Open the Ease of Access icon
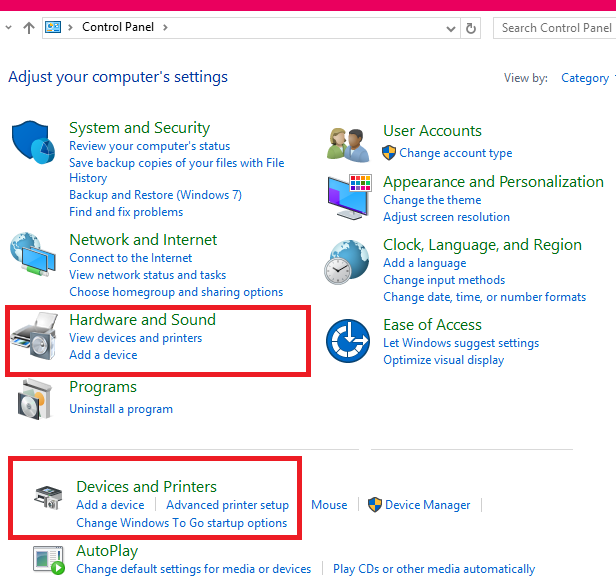Screen dimensions: 616x588 tap(348, 342)
